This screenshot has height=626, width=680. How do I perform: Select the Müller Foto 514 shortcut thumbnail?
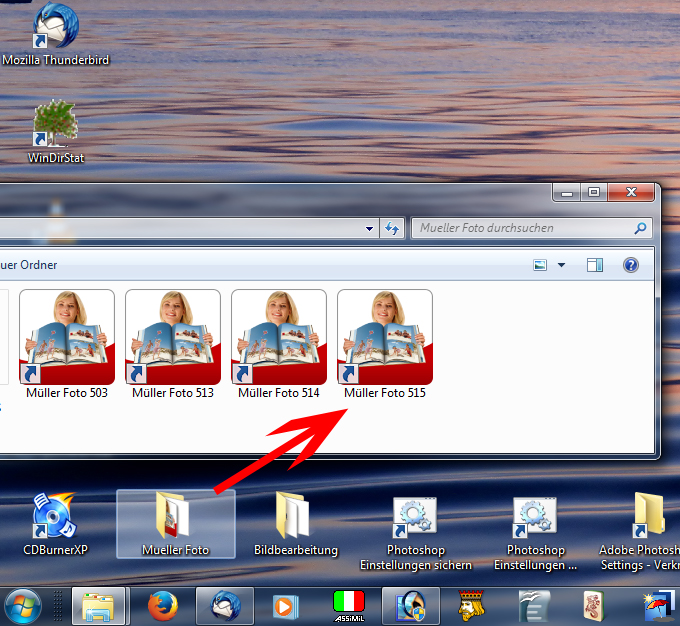click(x=279, y=337)
